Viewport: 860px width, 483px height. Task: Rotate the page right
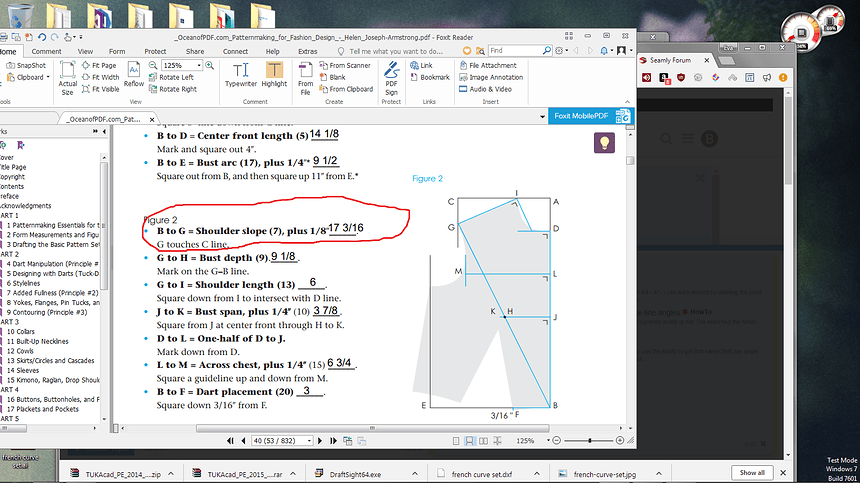coord(173,89)
